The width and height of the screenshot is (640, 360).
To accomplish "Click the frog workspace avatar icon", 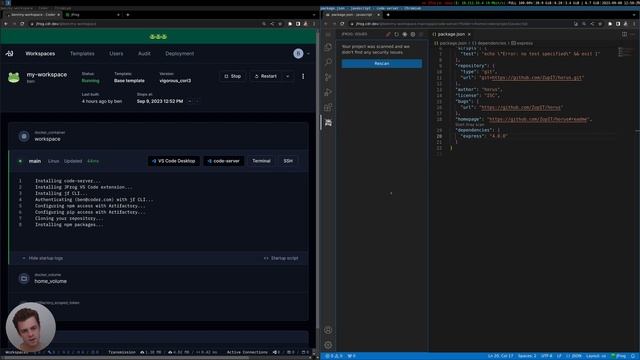I will coord(14,77).
